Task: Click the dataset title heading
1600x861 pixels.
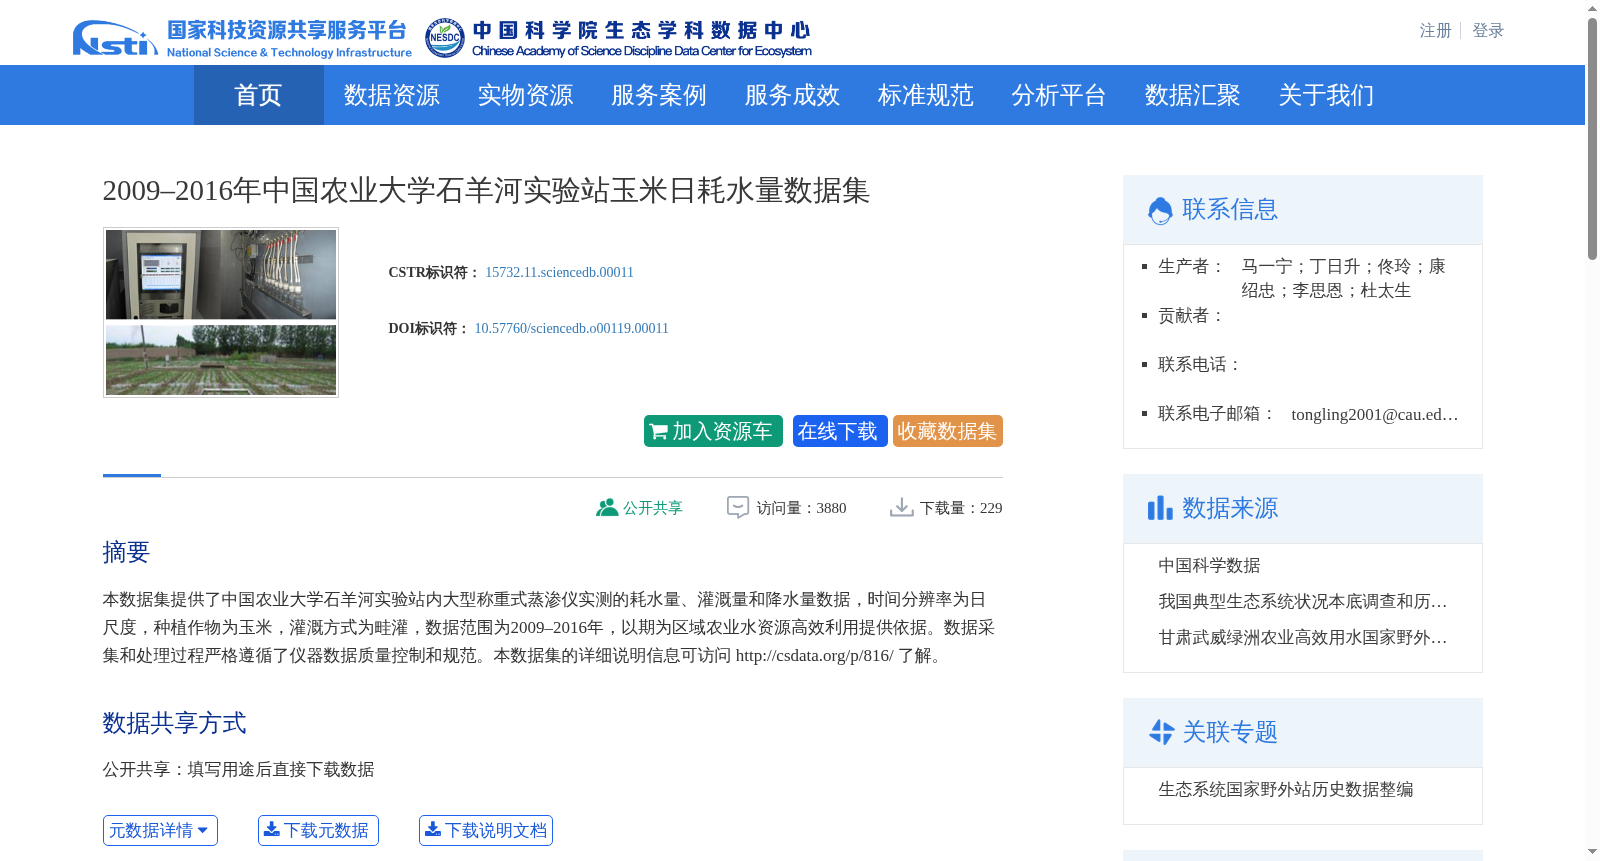Action: [486, 190]
